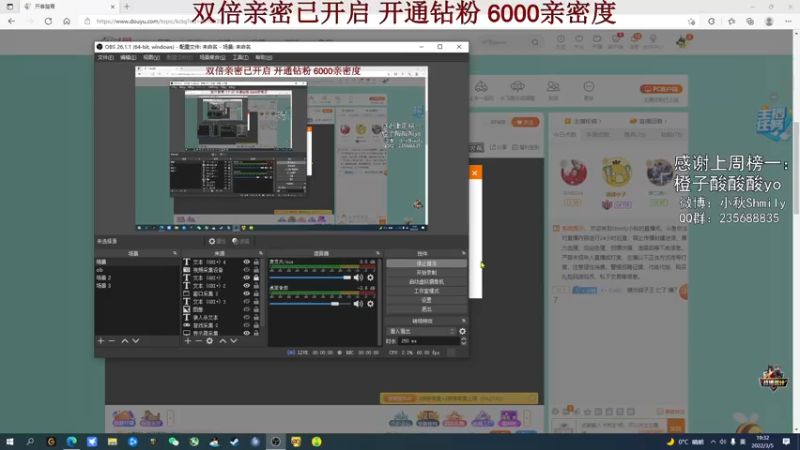This screenshot has height=450, width=800.
Task: Toggle lock on 文本 (GDI+) 4 source
Action: click(256, 262)
